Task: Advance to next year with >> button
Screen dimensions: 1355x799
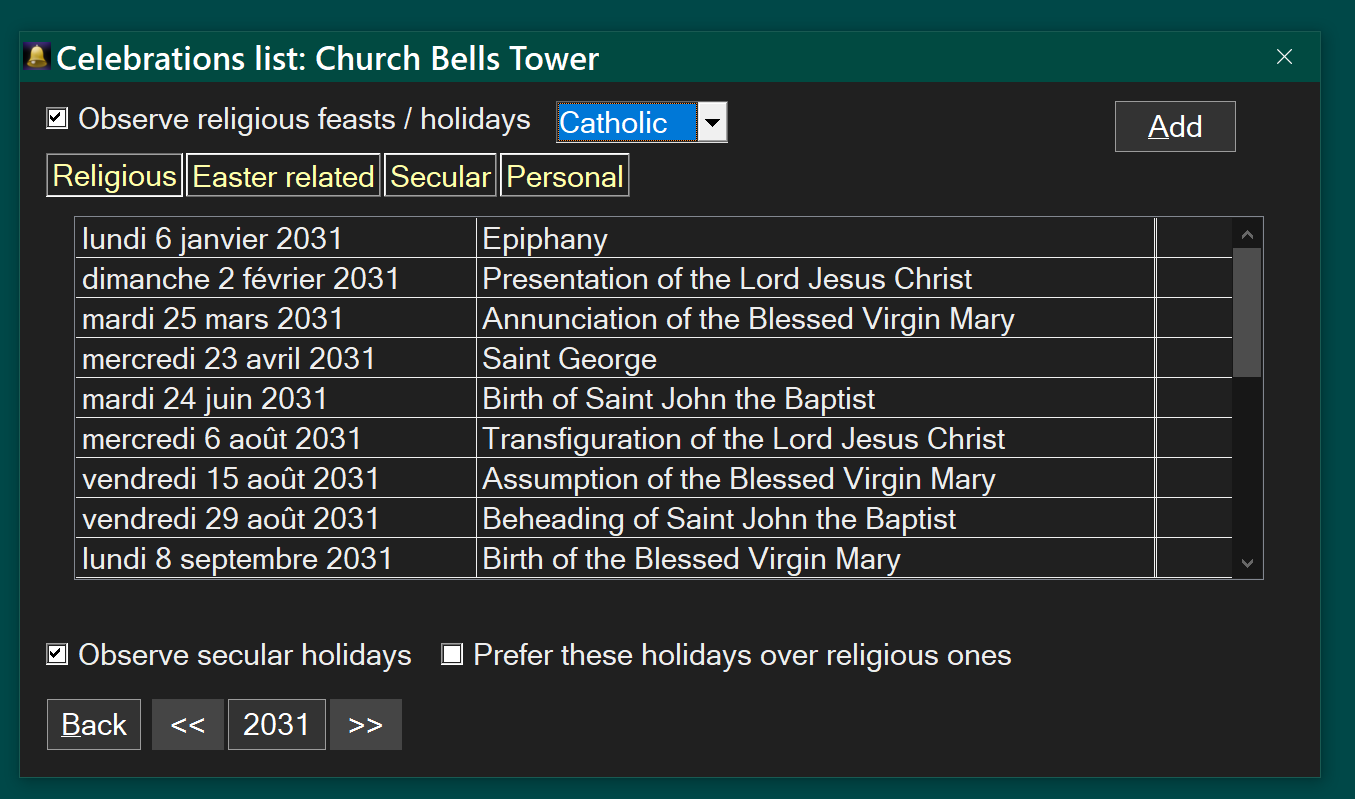Action: 366,724
